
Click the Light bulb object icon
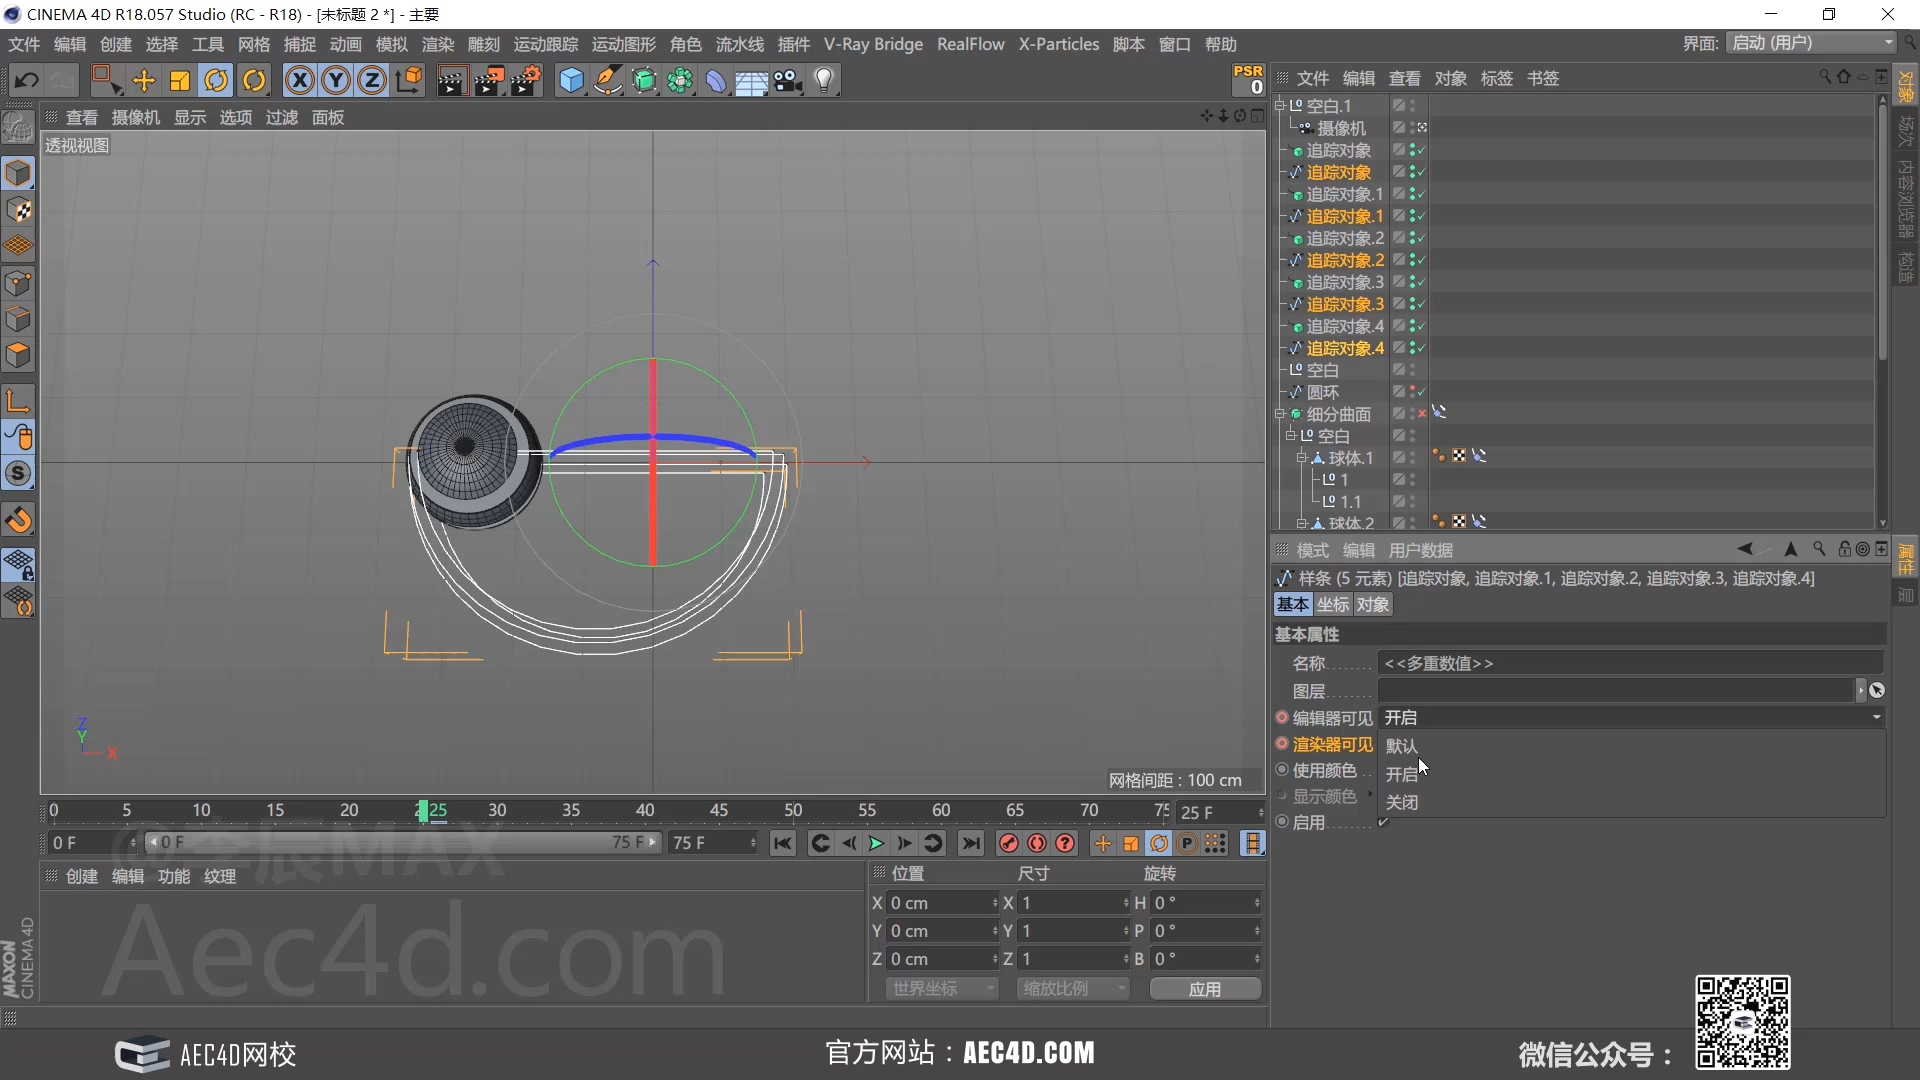coord(823,81)
